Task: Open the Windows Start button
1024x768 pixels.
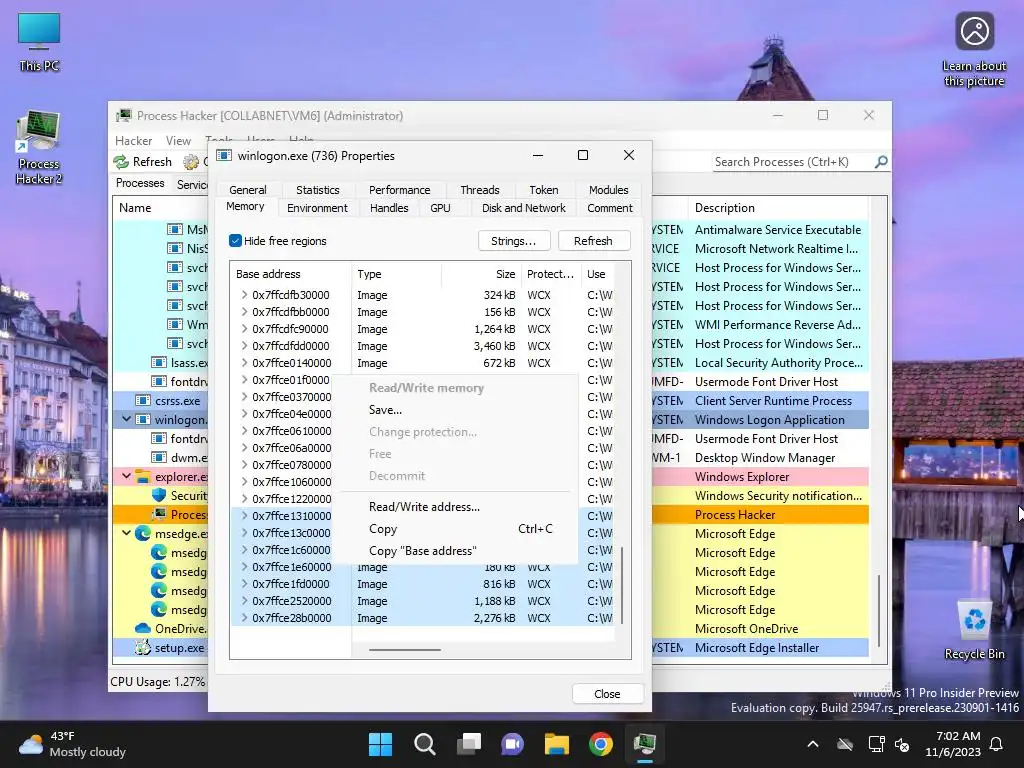Action: point(381,744)
